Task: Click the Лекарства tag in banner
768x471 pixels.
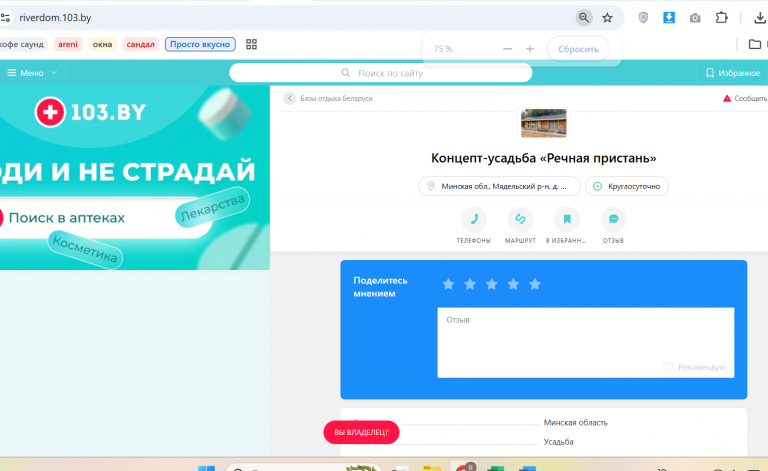Action: pos(213,208)
